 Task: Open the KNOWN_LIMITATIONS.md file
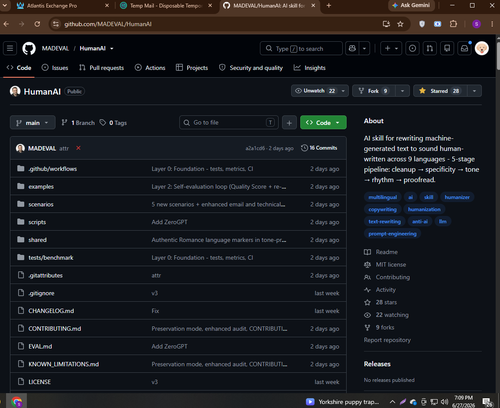pos(63,364)
